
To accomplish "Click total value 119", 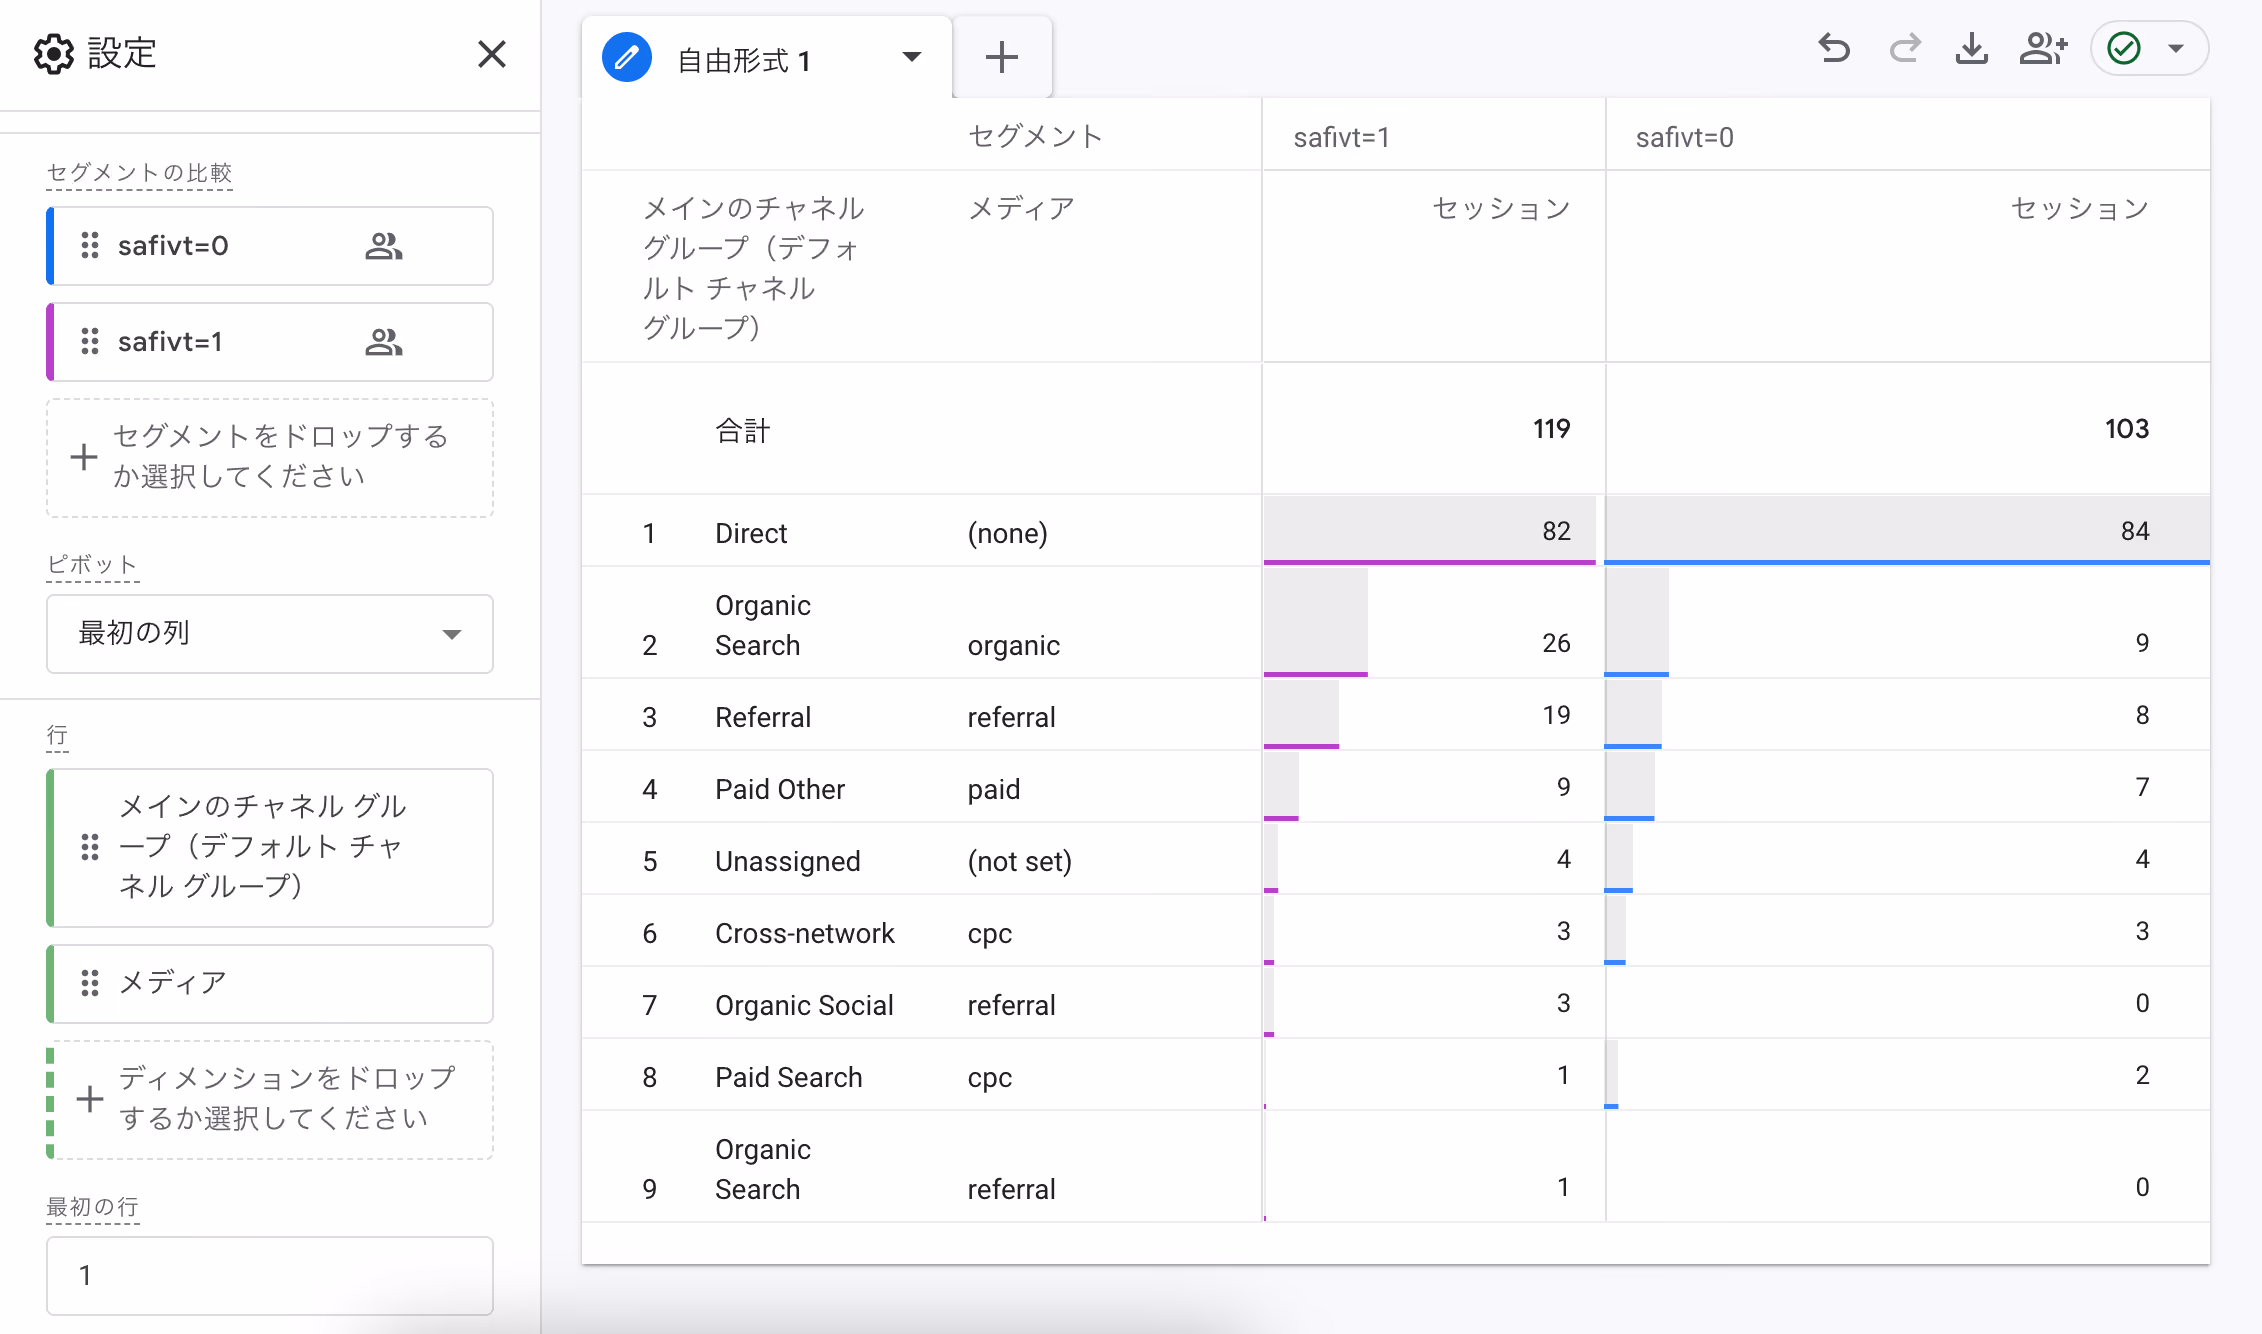I will (x=1551, y=429).
